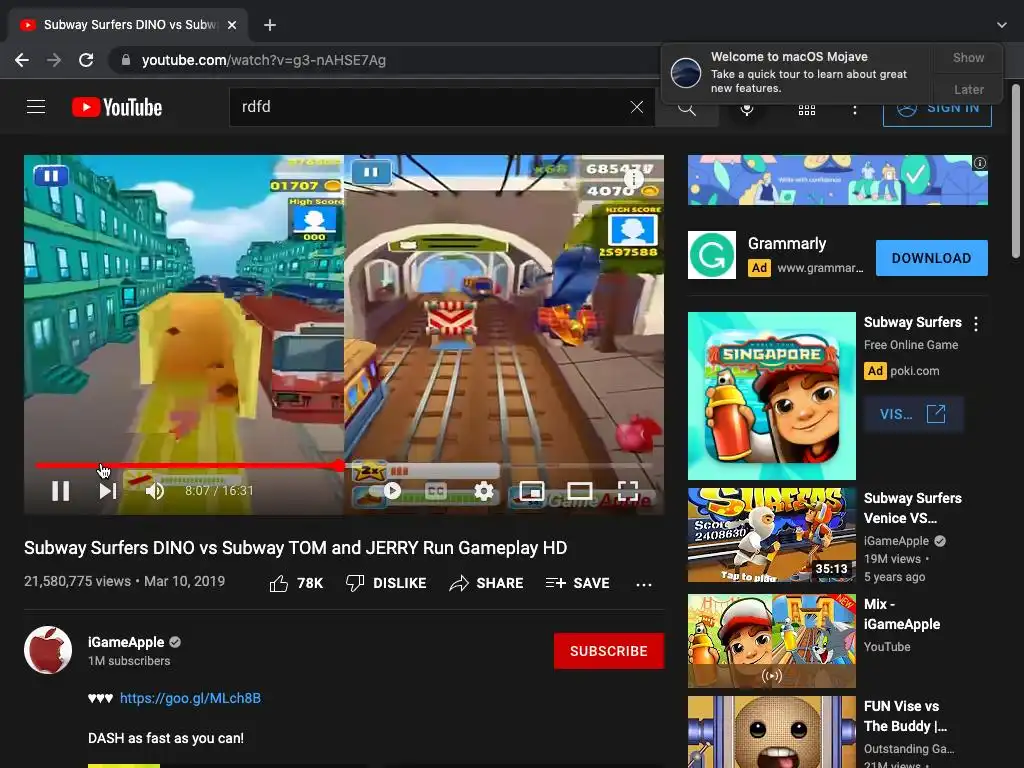View site info via lock icon
1024x768 pixels.
(125, 60)
